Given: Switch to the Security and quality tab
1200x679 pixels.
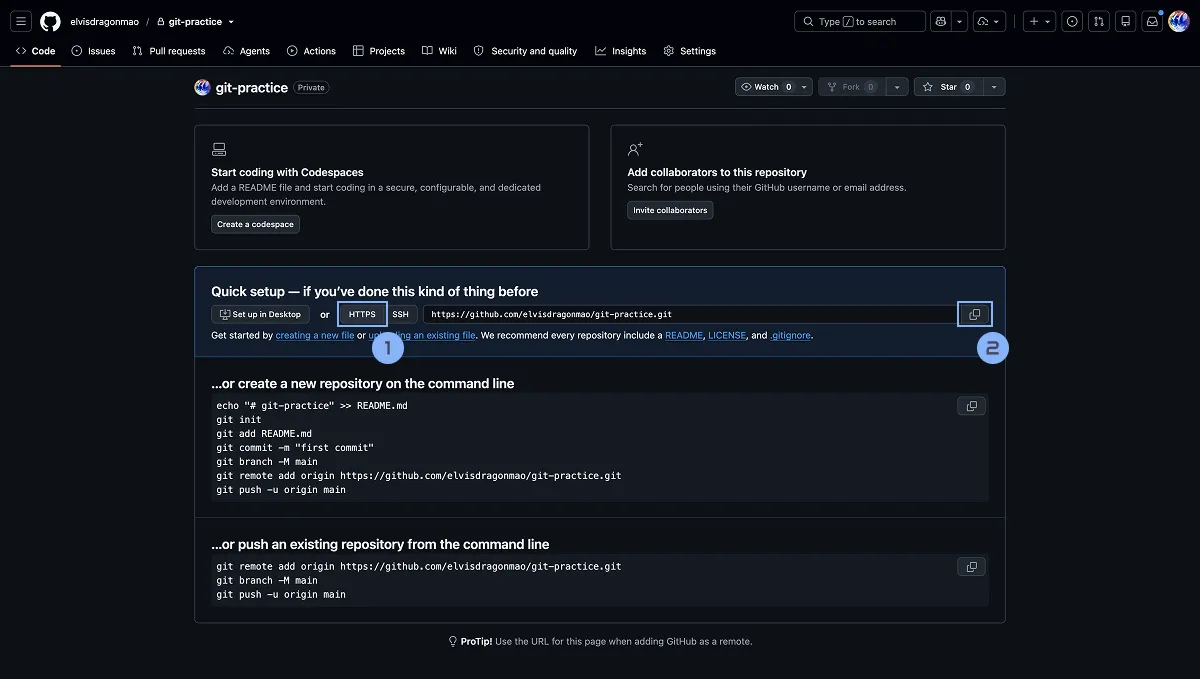Looking at the screenshot, I should tap(526, 51).
